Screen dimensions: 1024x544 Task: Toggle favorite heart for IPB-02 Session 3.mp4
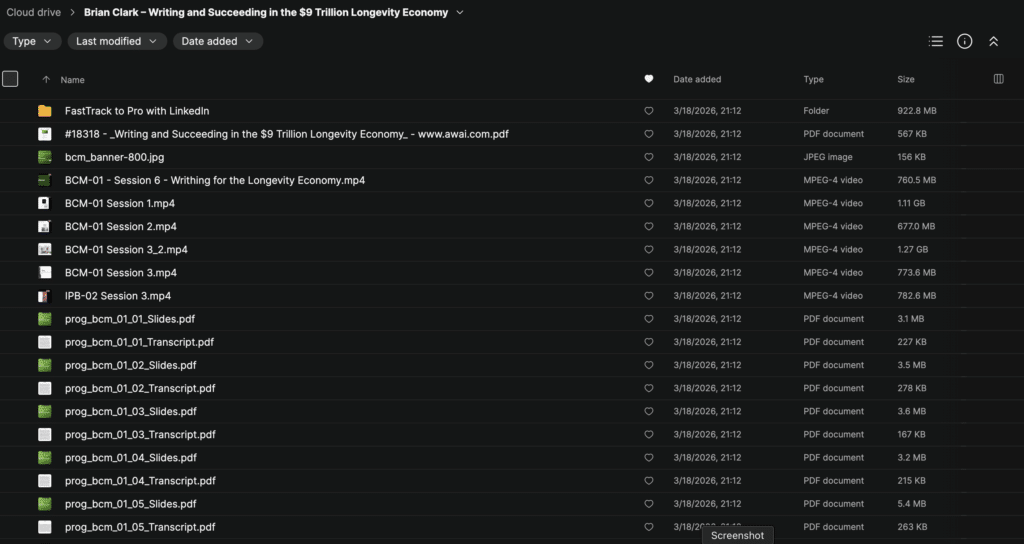pyautogui.click(x=648, y=296)
